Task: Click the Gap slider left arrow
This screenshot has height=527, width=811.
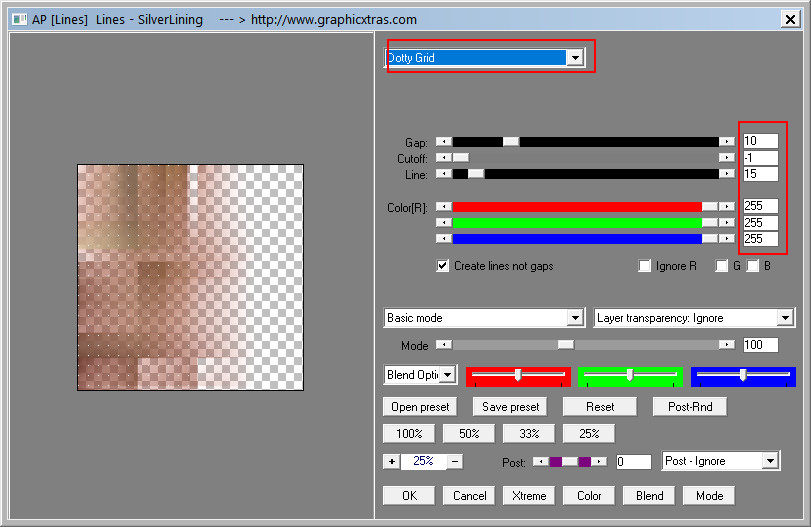Action: tap(444, 141)
